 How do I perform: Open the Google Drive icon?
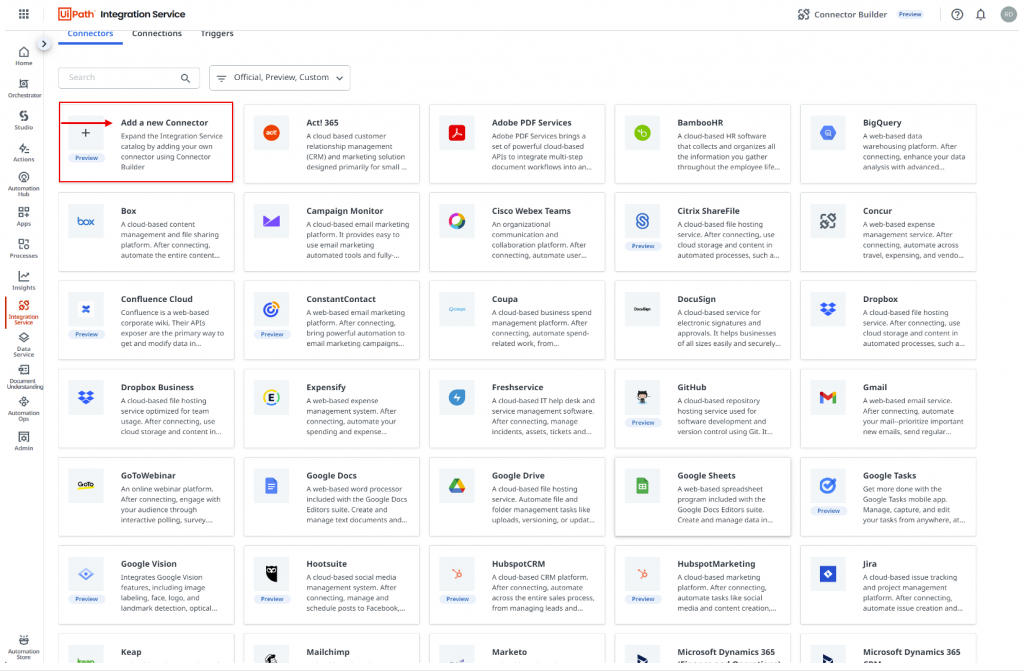(x=456, y=485)
